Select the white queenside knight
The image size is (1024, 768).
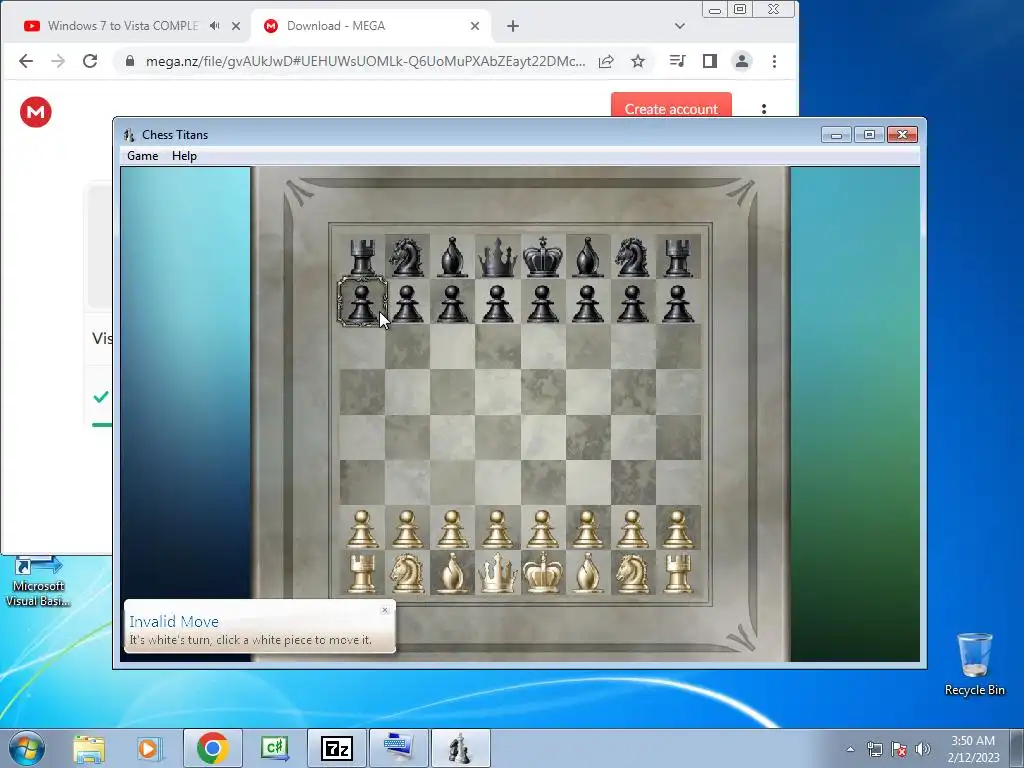pyautogui.click(x=408, y=573)
